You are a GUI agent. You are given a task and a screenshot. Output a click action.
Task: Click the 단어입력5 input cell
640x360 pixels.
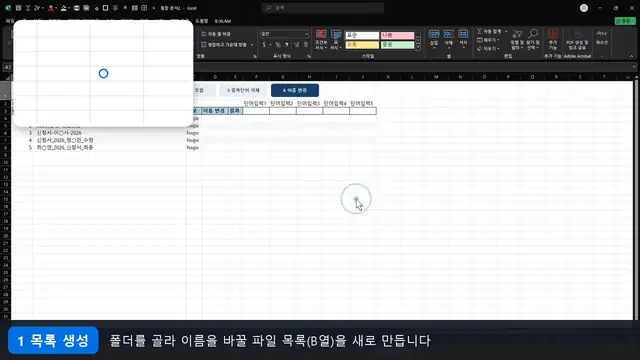coord(363,111)
